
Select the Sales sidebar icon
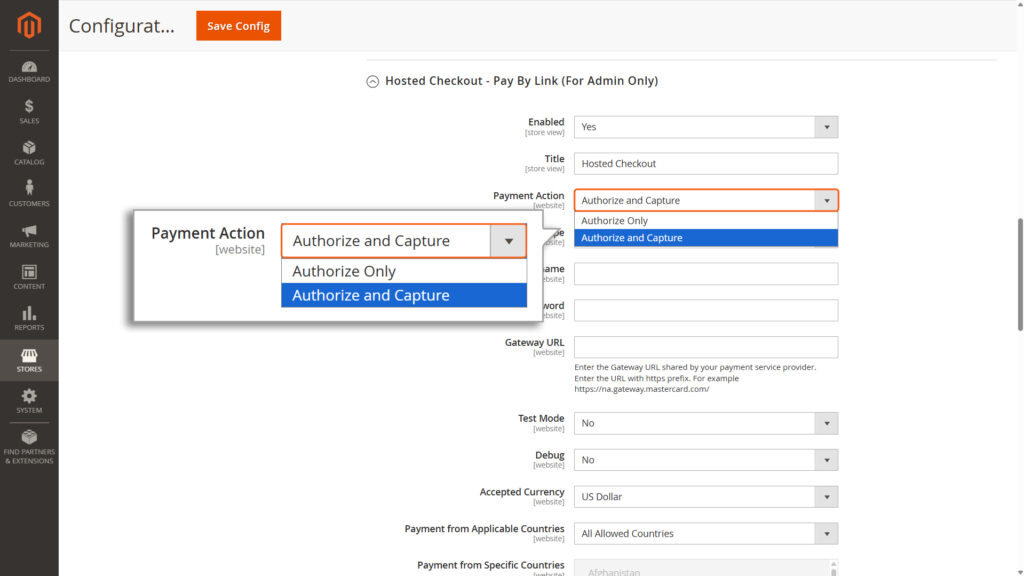[x=29, y=110]
